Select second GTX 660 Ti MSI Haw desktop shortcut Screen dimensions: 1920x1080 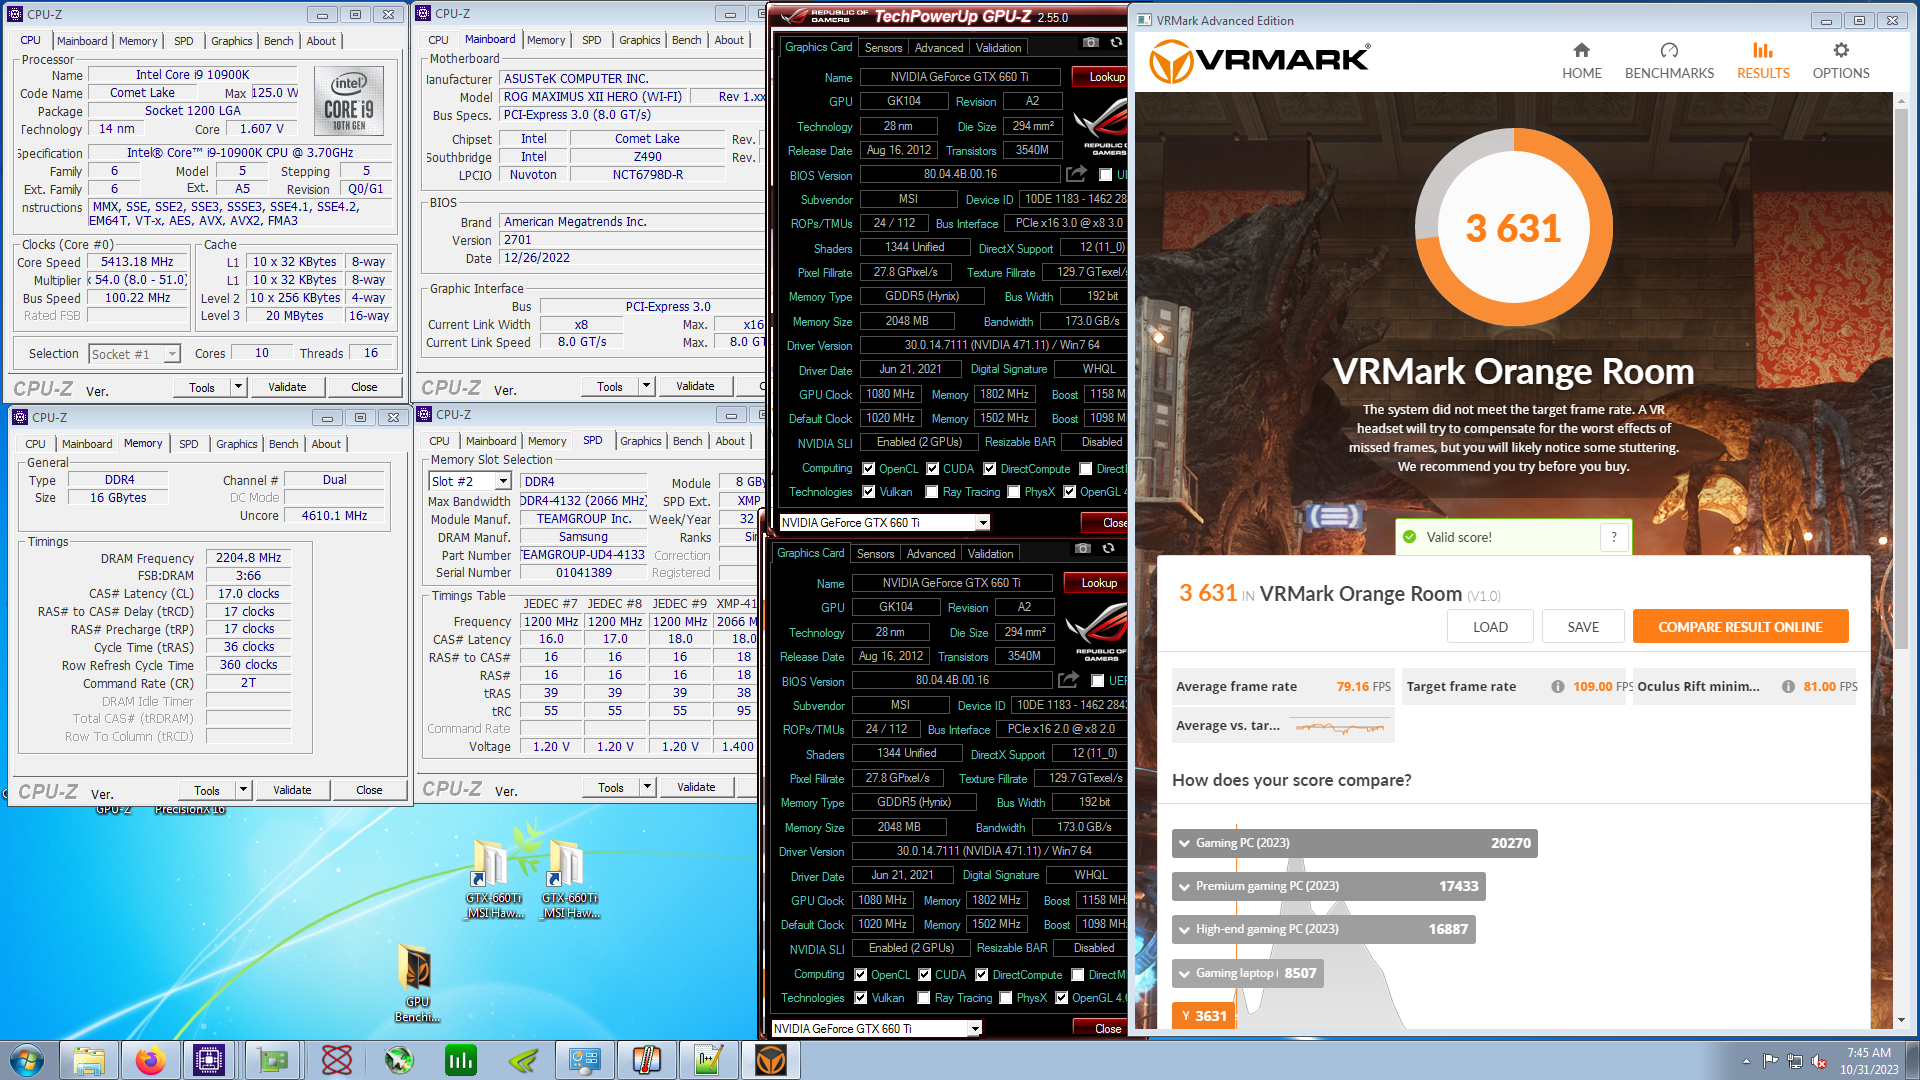coord(569,880)
